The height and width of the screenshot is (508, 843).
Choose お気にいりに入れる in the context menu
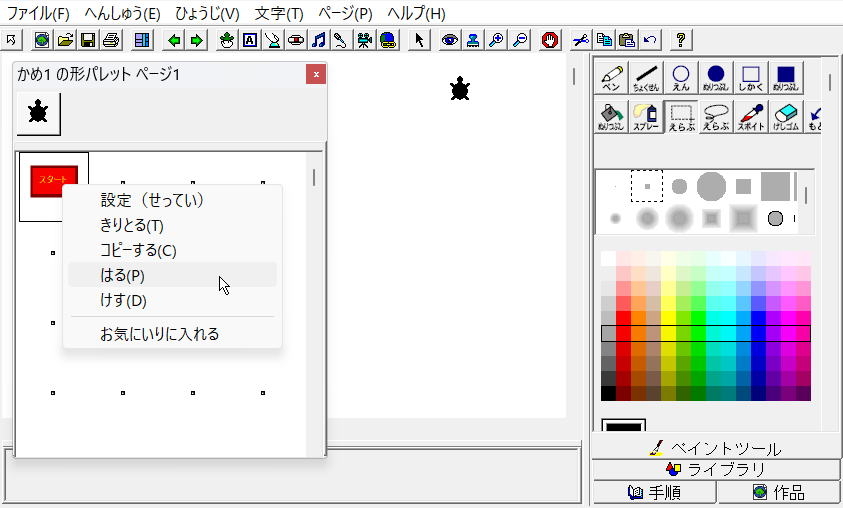point(172,334)
